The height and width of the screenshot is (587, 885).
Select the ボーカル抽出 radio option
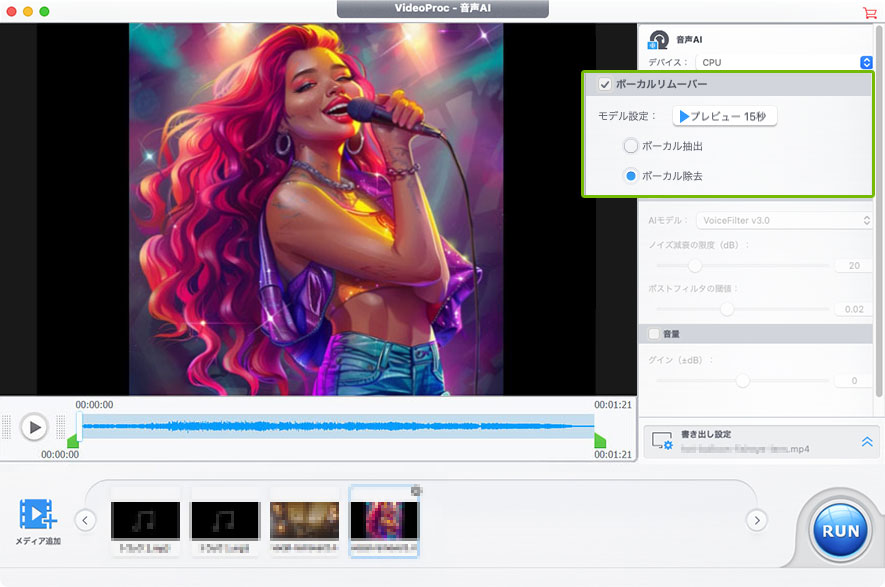[x=630, y=146]
